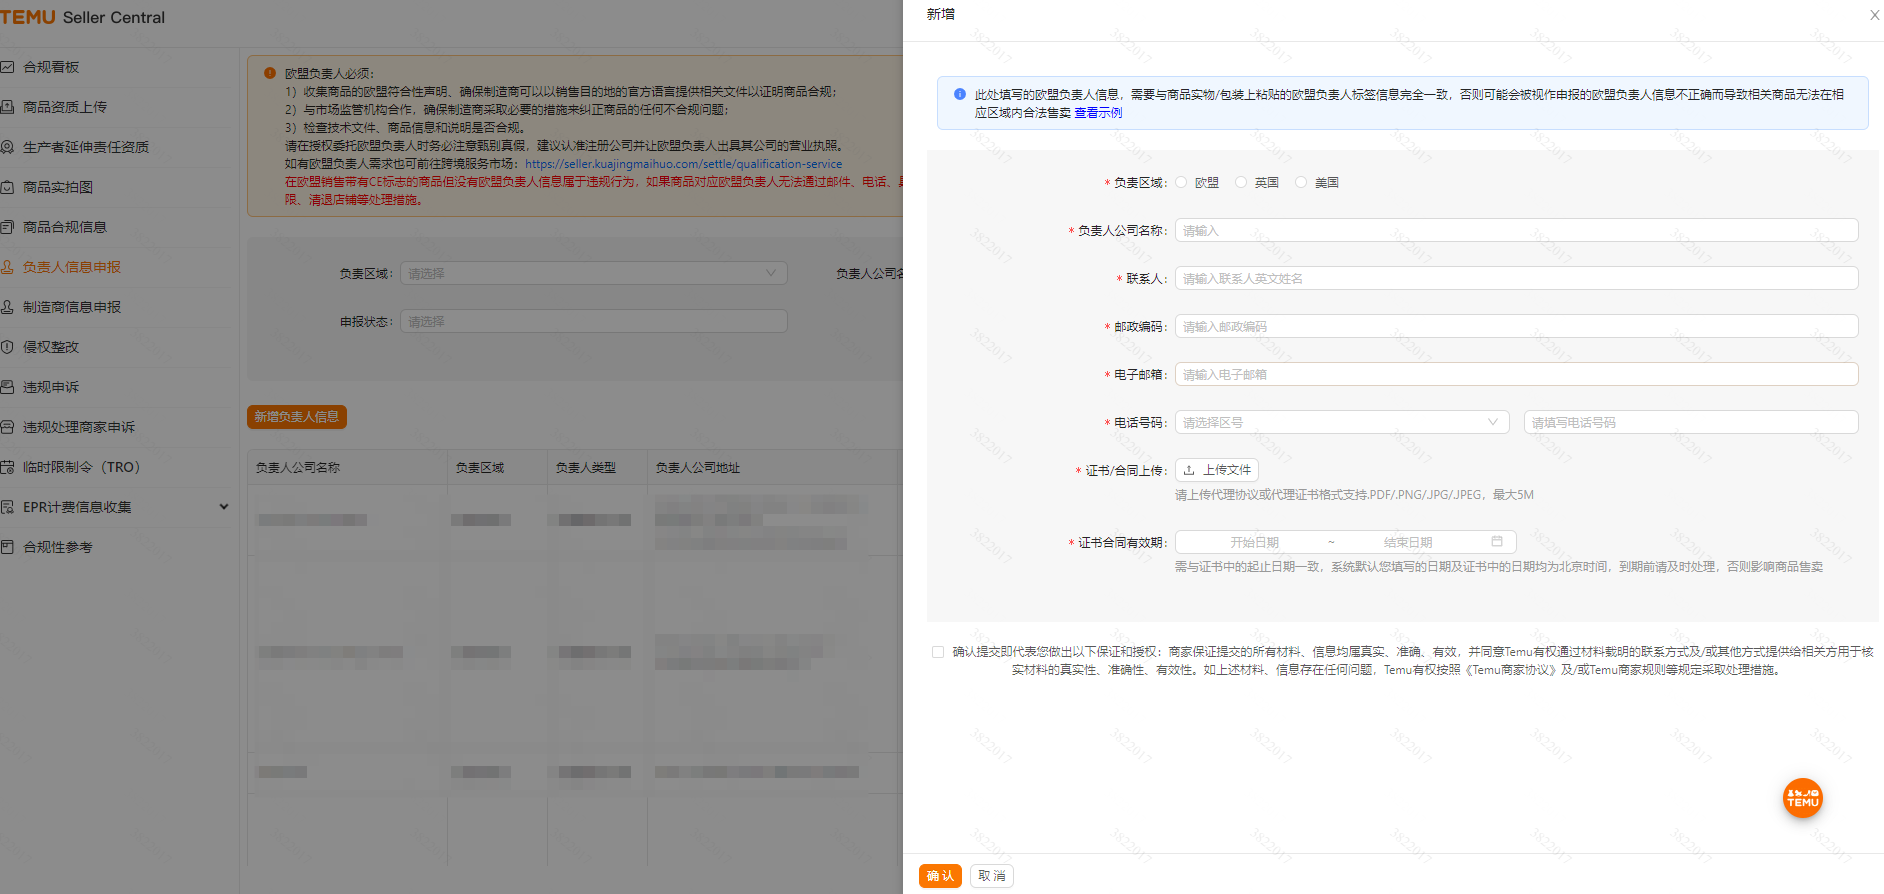Click the 取消 cancel button
1884x894 pixels.
point(992,876)
